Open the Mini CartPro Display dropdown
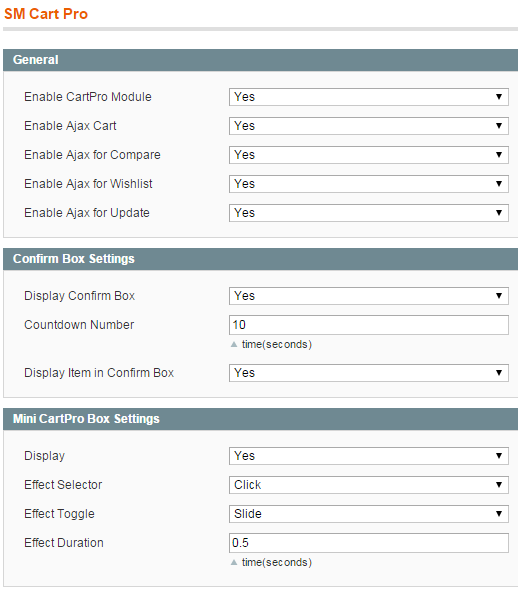The image size is (518, 590). pos(369,456)
